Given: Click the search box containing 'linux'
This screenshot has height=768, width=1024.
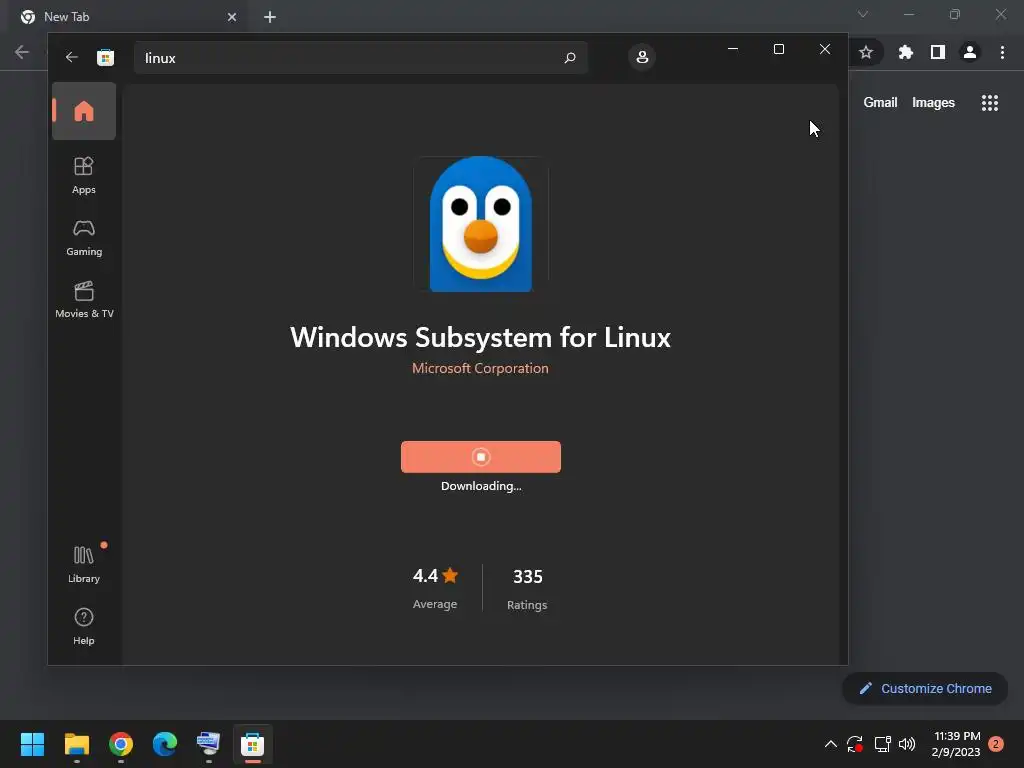Looking at the screenshot, I should point(360,57).
